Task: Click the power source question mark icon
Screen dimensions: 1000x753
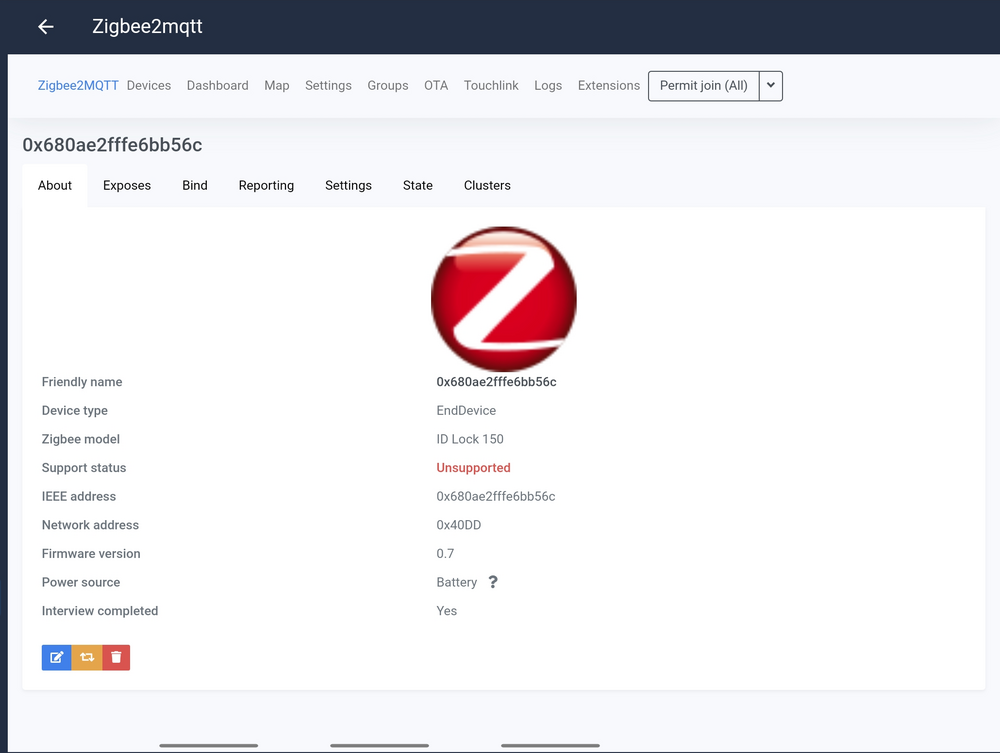Action: (492, 582)
